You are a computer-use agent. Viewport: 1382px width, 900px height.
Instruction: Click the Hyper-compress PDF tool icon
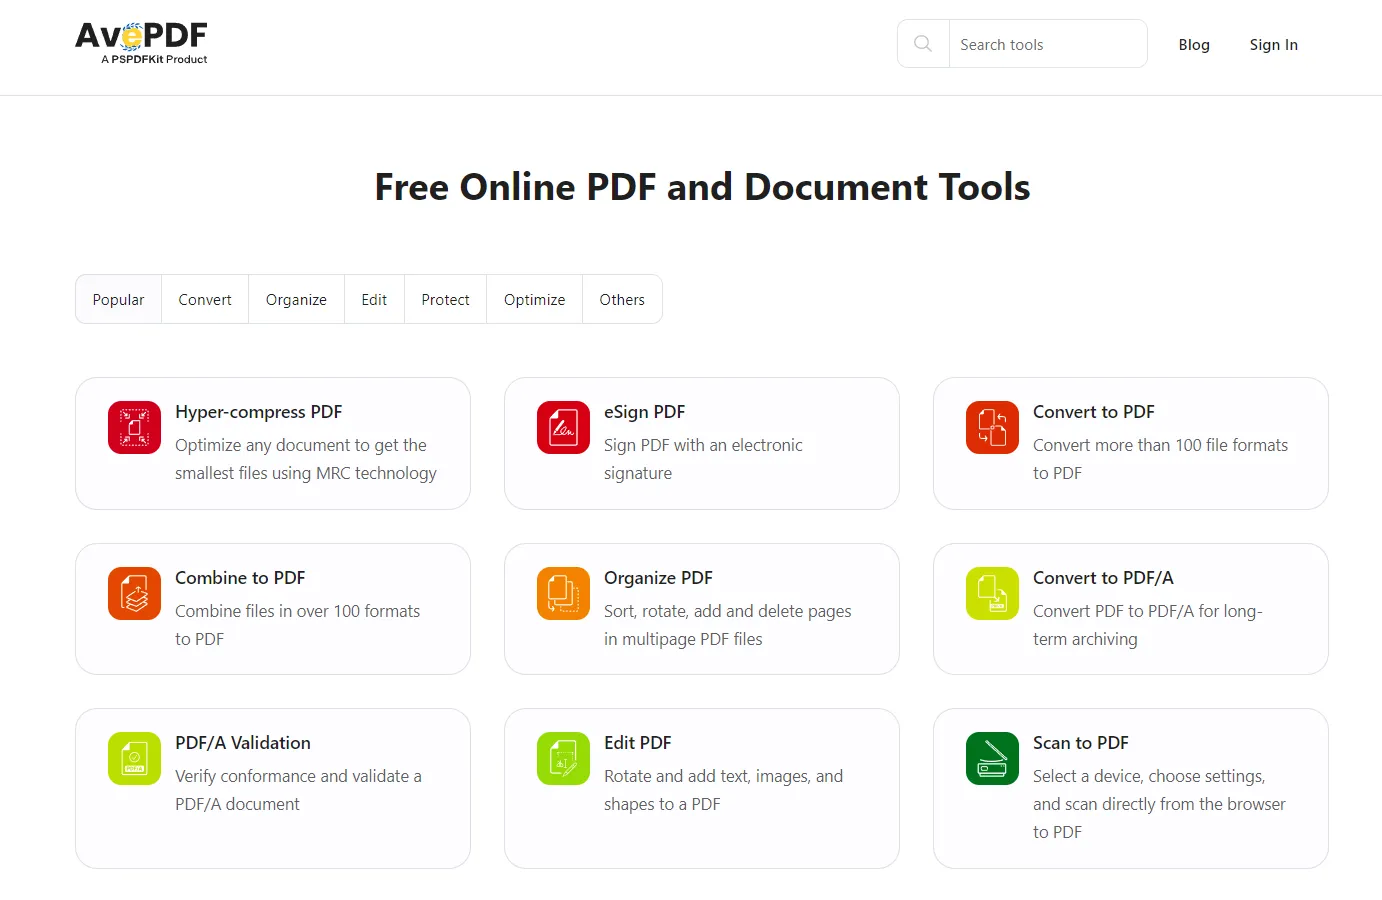pyautogui.click(x=134, y=427)
